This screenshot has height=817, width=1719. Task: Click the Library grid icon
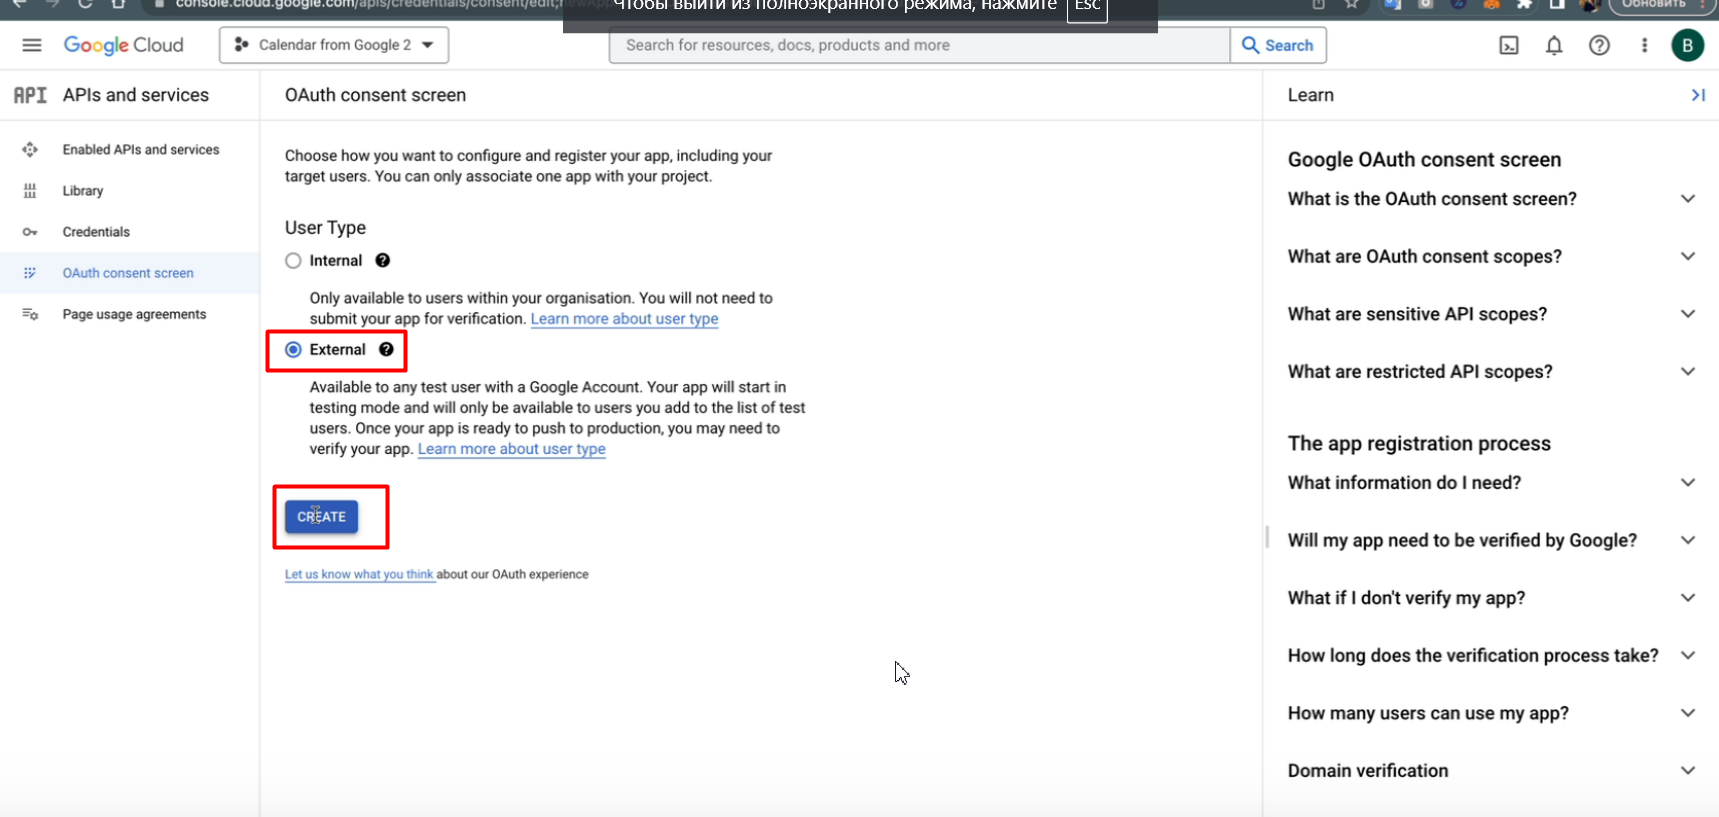pyautogui.click(x=30, y=191)
